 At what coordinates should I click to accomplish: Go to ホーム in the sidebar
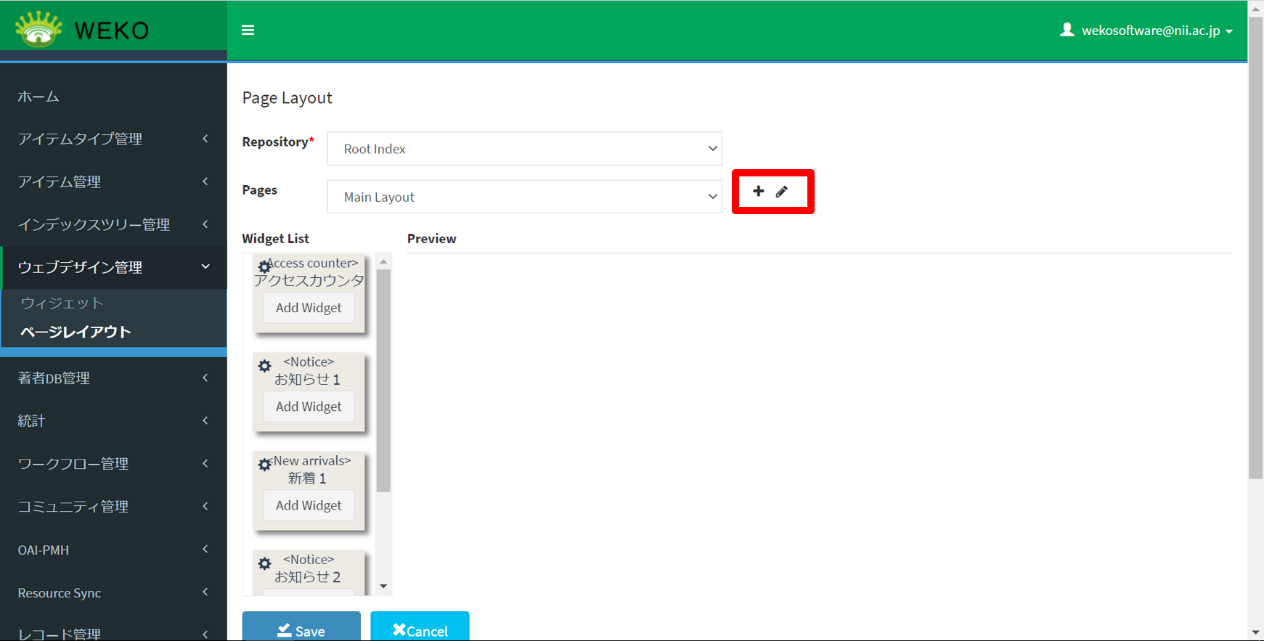click(39, 96)
